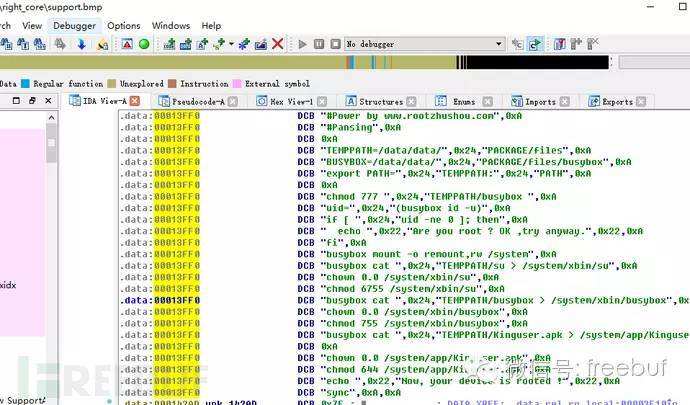The image size is (690, 405).
Task: Pause the process with the pause button
Action: (319, 44)
